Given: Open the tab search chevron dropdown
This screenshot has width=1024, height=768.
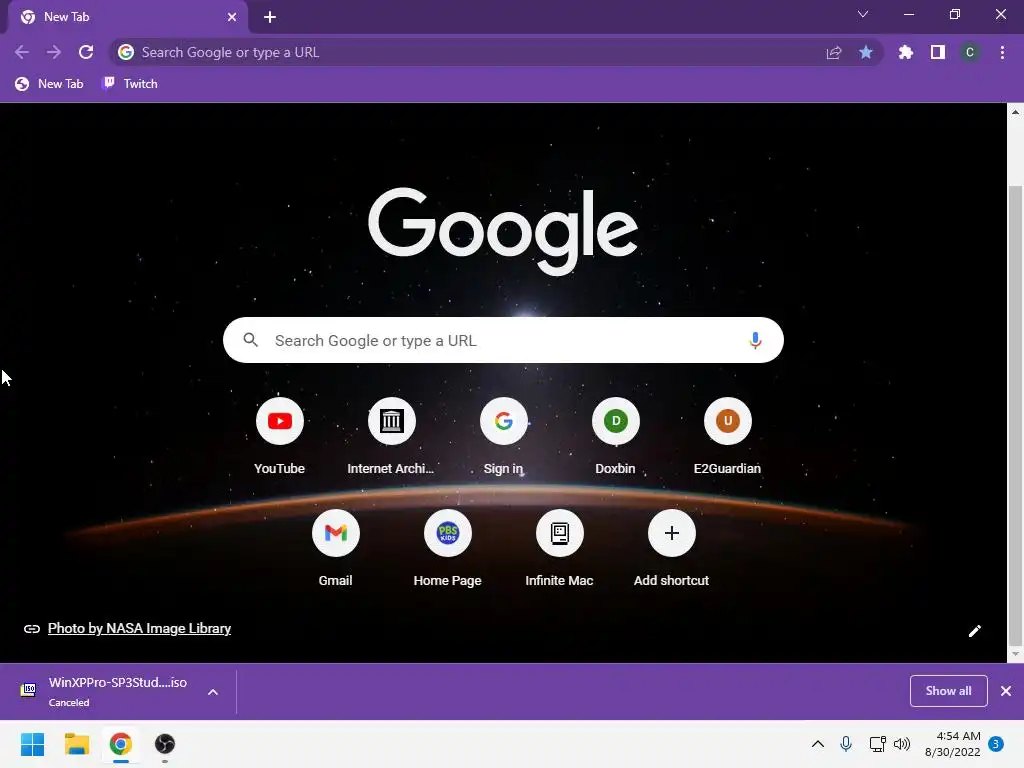Looking at the screenshot, I should tap(863, 14).
